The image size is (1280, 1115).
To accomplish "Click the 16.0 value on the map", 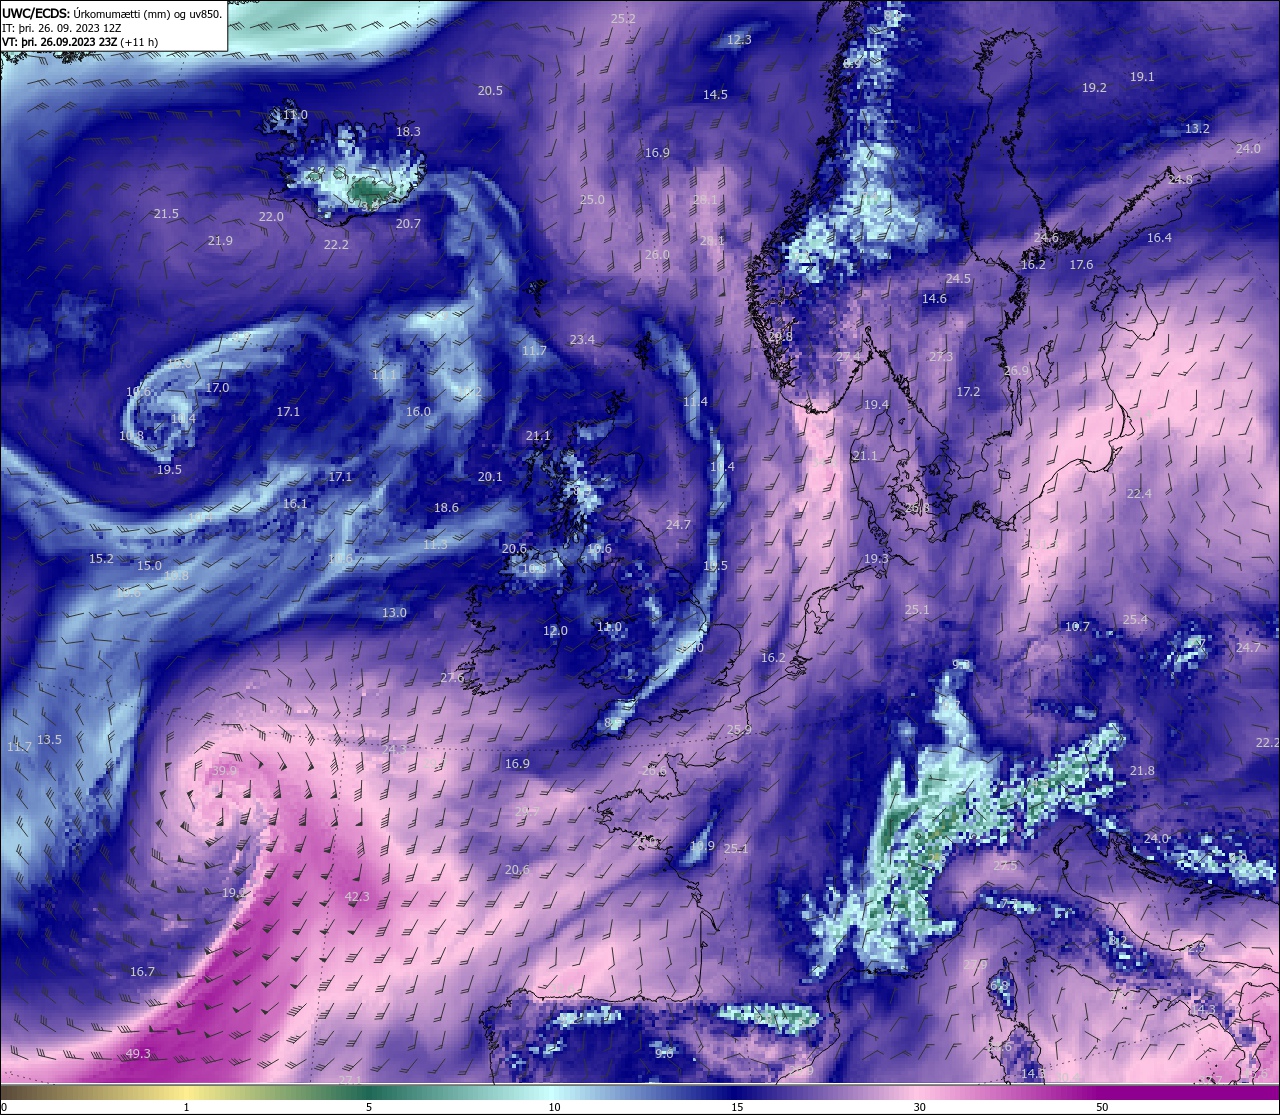I will coord(418,412).
